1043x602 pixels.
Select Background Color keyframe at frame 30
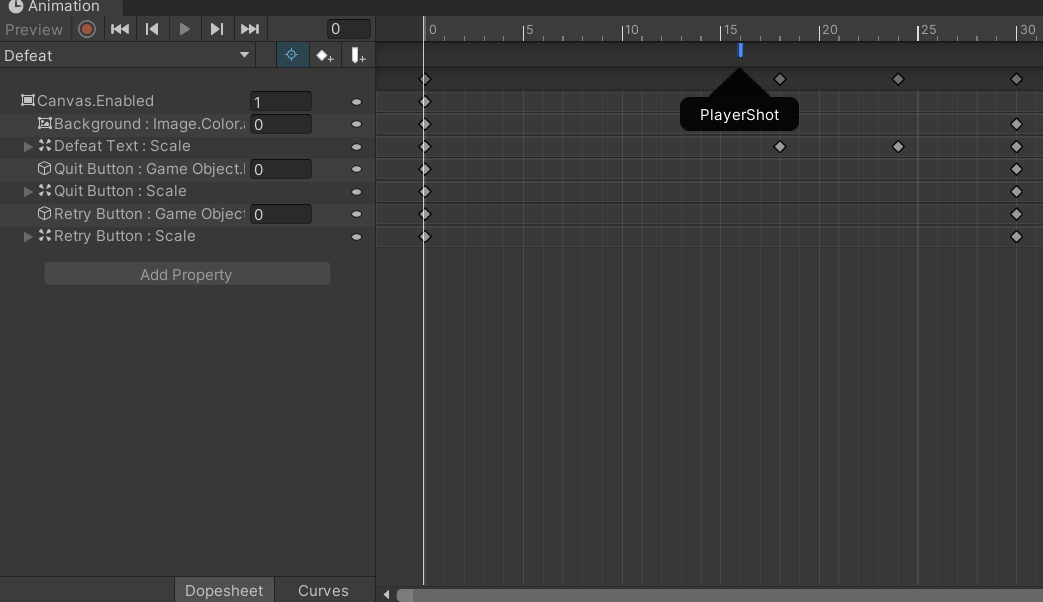pos(1016,124)
